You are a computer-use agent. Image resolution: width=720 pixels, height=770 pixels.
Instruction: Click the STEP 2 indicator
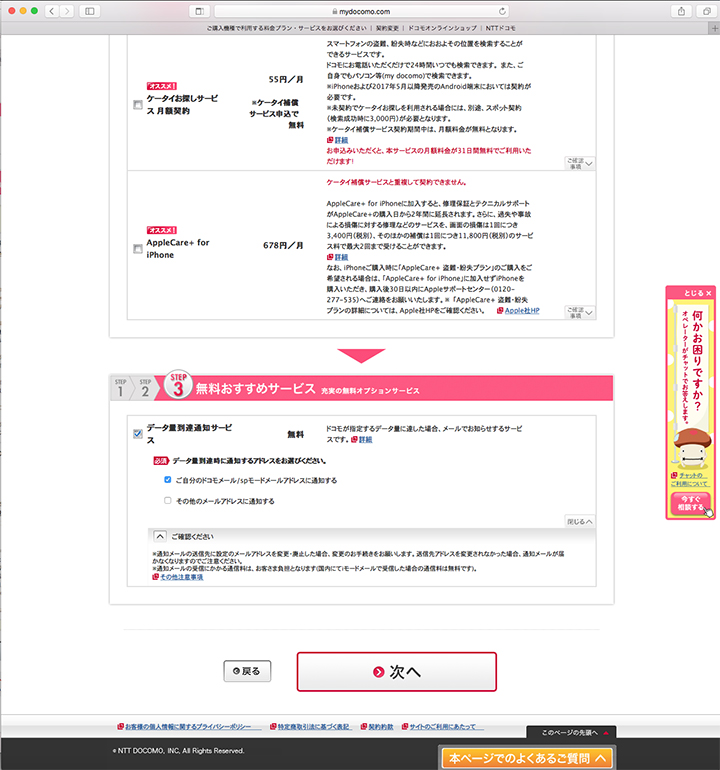[145, 388]
